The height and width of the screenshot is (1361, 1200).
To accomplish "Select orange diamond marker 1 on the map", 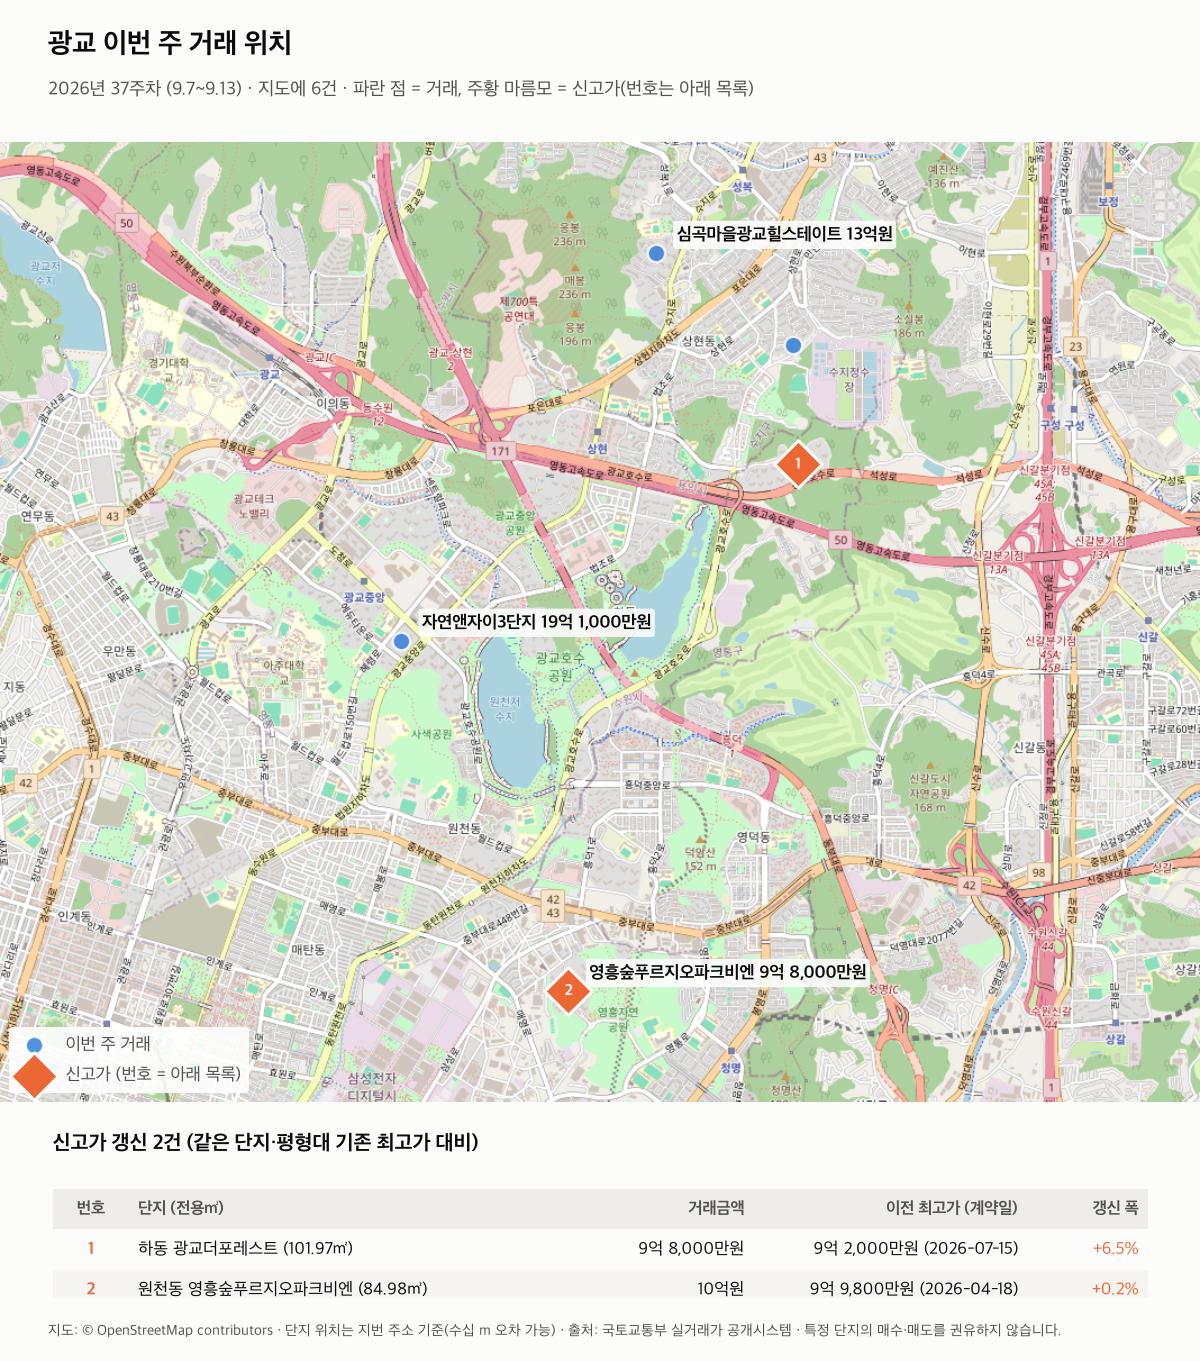I will pyautogui.click(x=798, y=464).
